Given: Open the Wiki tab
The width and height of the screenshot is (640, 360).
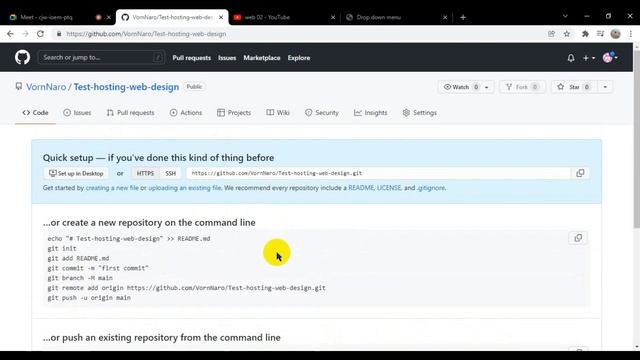Looking at the screenshot, I should pyautogui.click(x=278, y=113).
